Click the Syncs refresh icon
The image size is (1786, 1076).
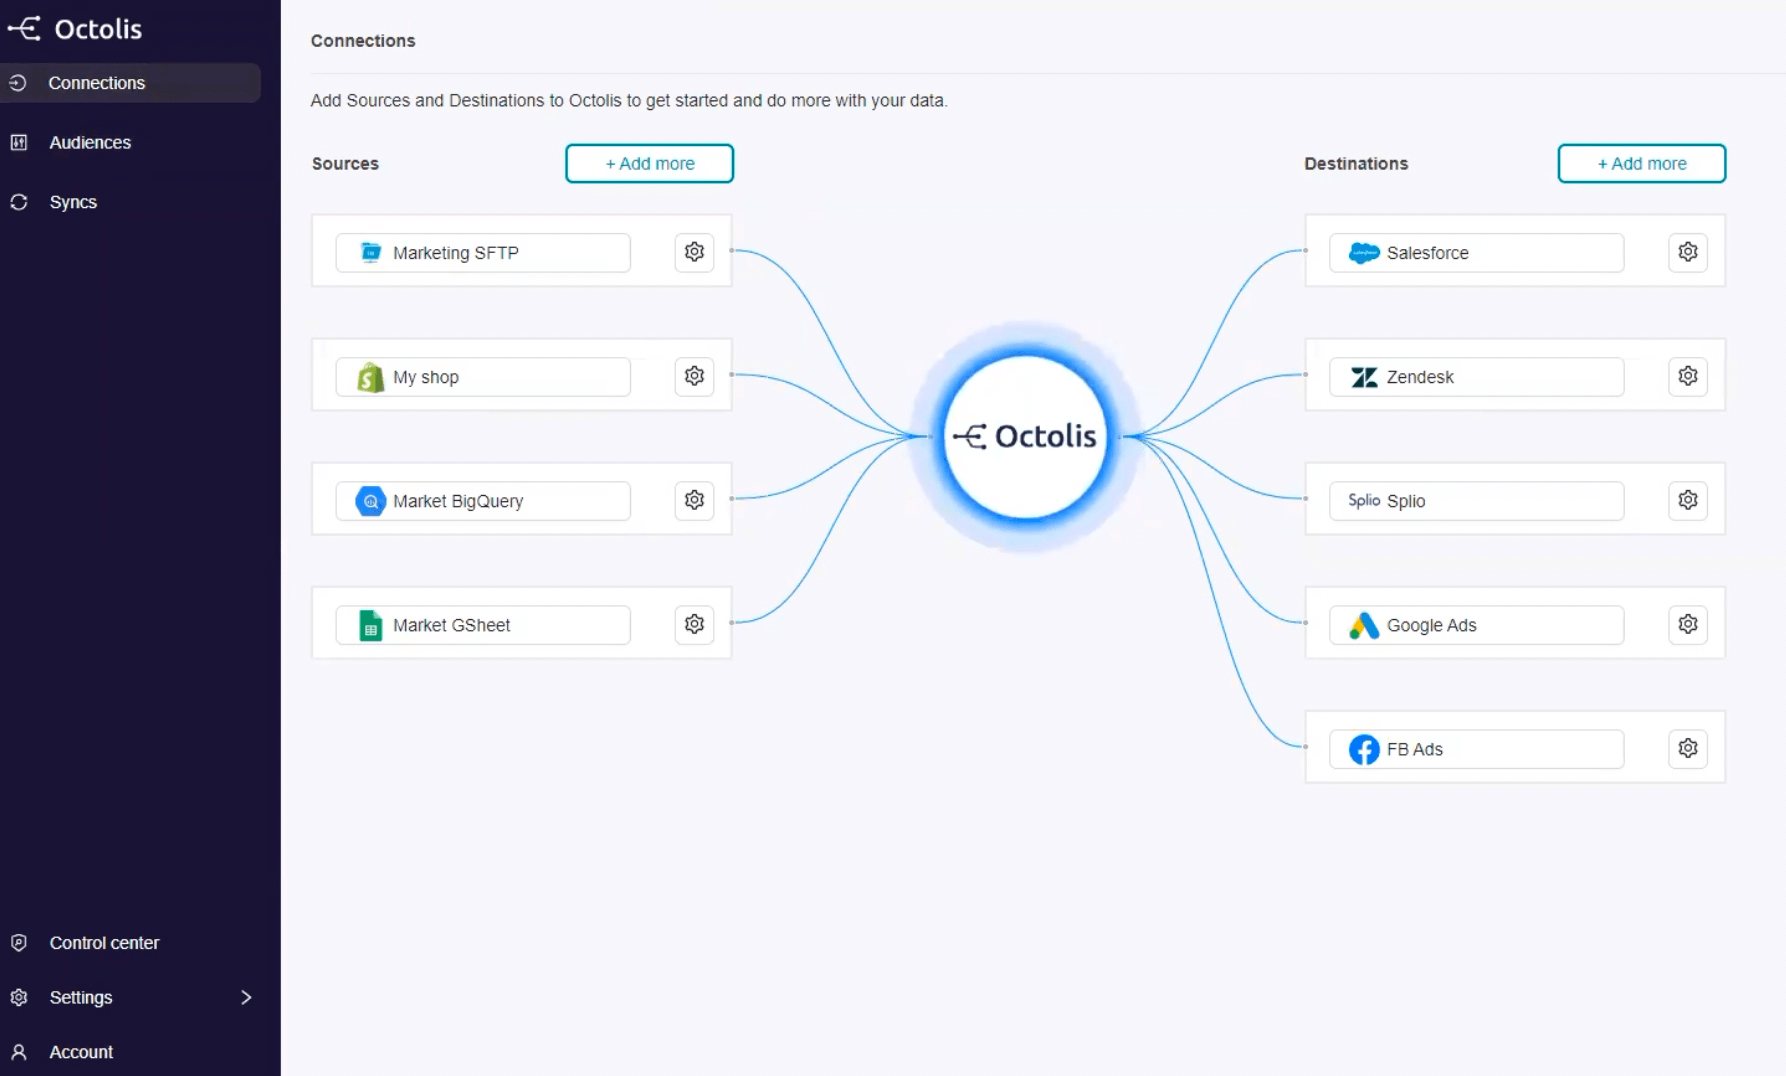click(18, 202)
